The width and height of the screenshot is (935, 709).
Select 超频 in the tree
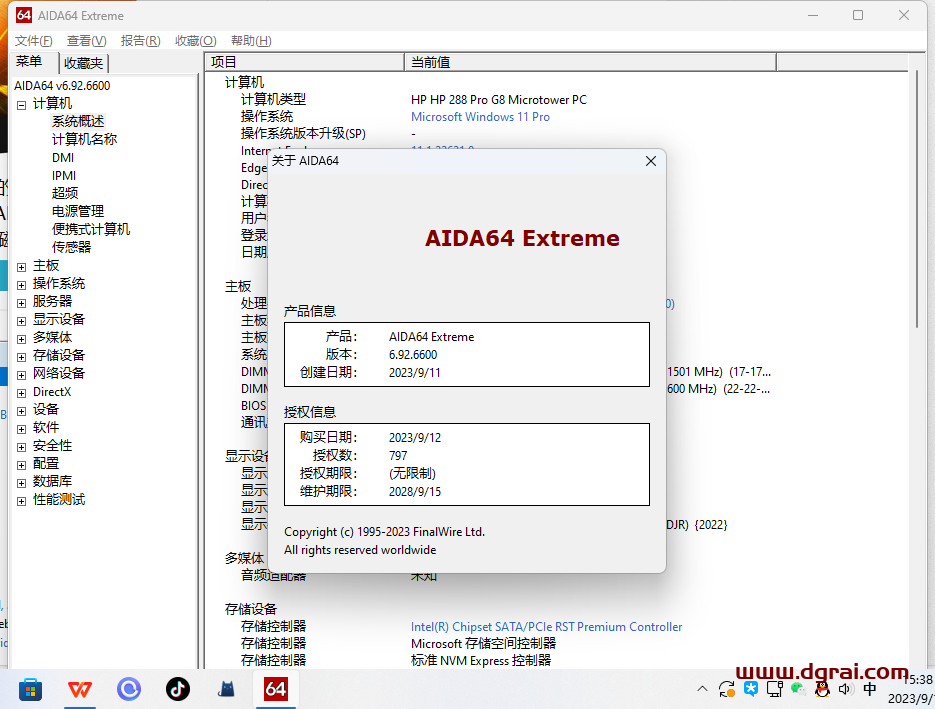(65, 193)
